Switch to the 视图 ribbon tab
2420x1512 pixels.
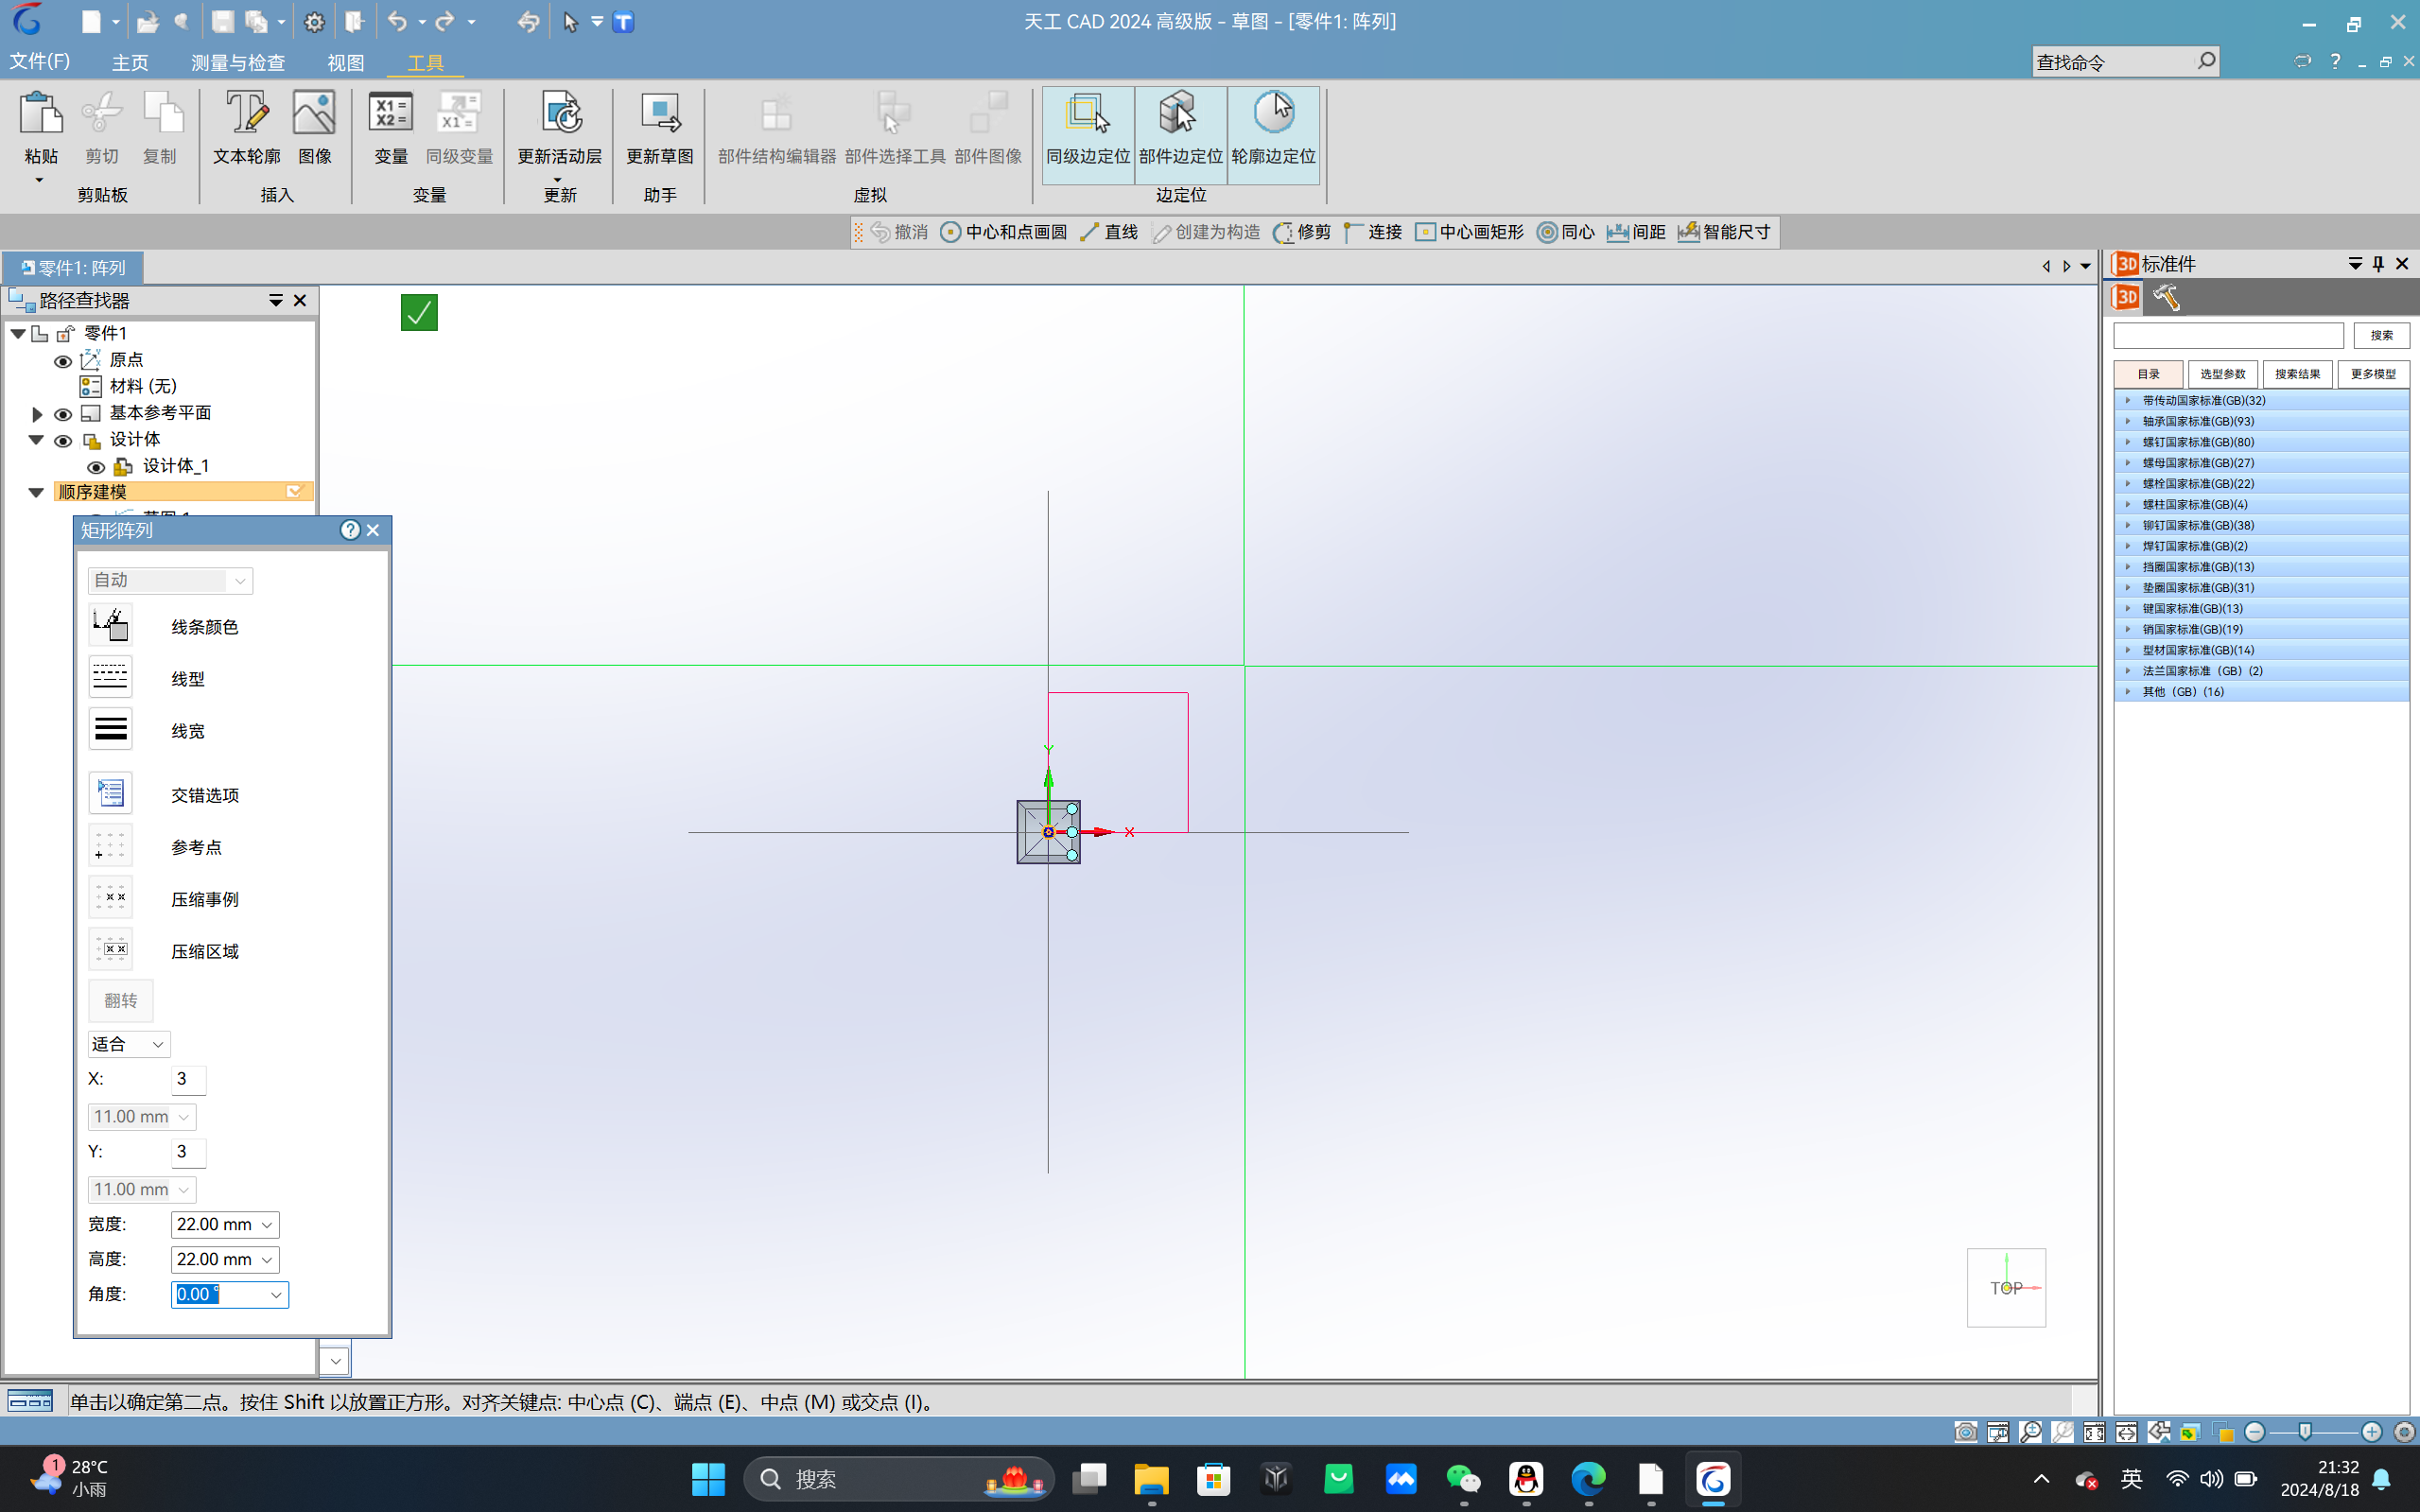tap(346, 62)
